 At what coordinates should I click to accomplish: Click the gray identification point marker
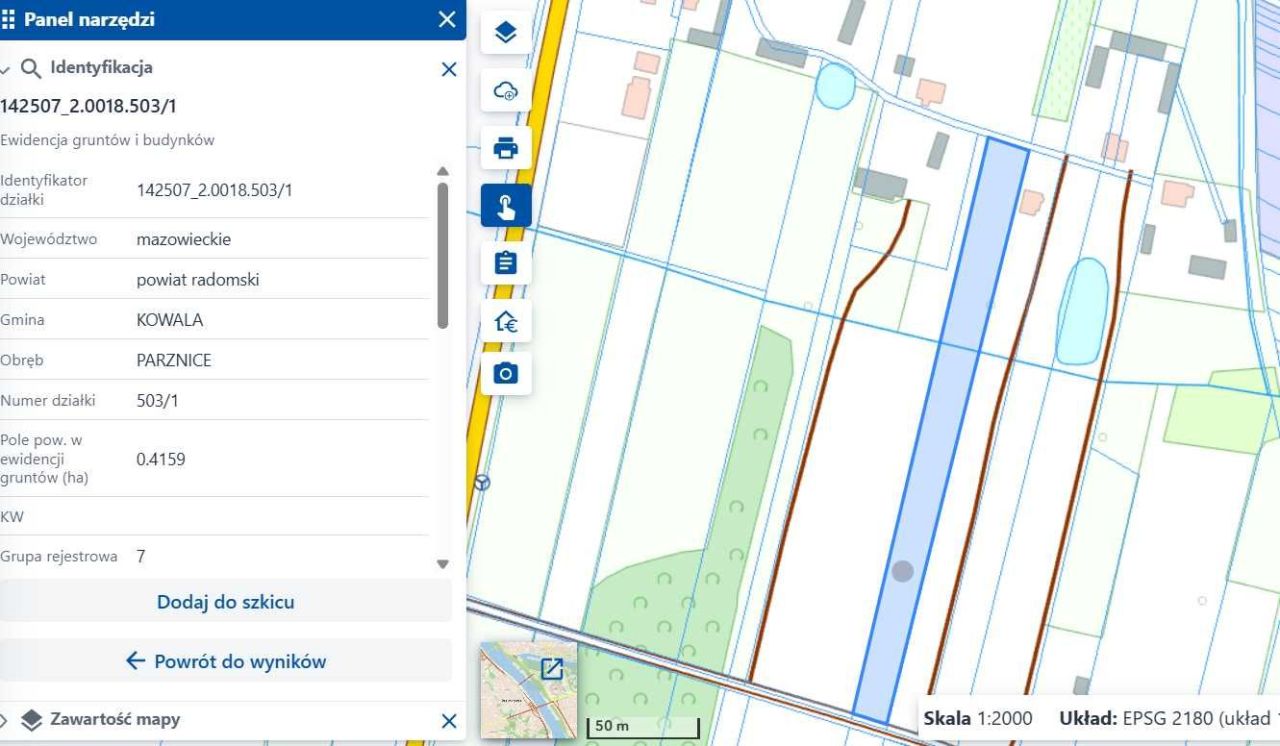click(x=903, y=571)
